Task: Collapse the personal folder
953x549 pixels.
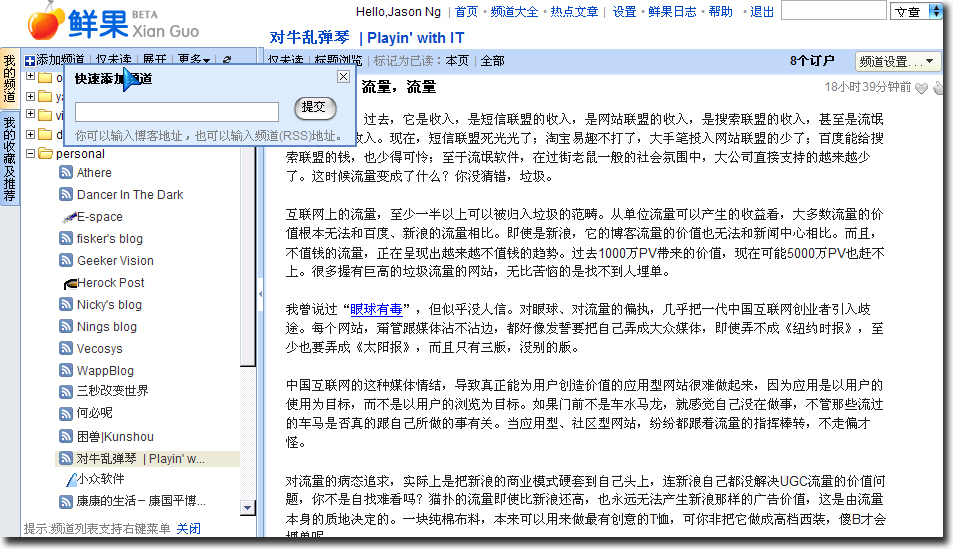Action: pos(30,154)
